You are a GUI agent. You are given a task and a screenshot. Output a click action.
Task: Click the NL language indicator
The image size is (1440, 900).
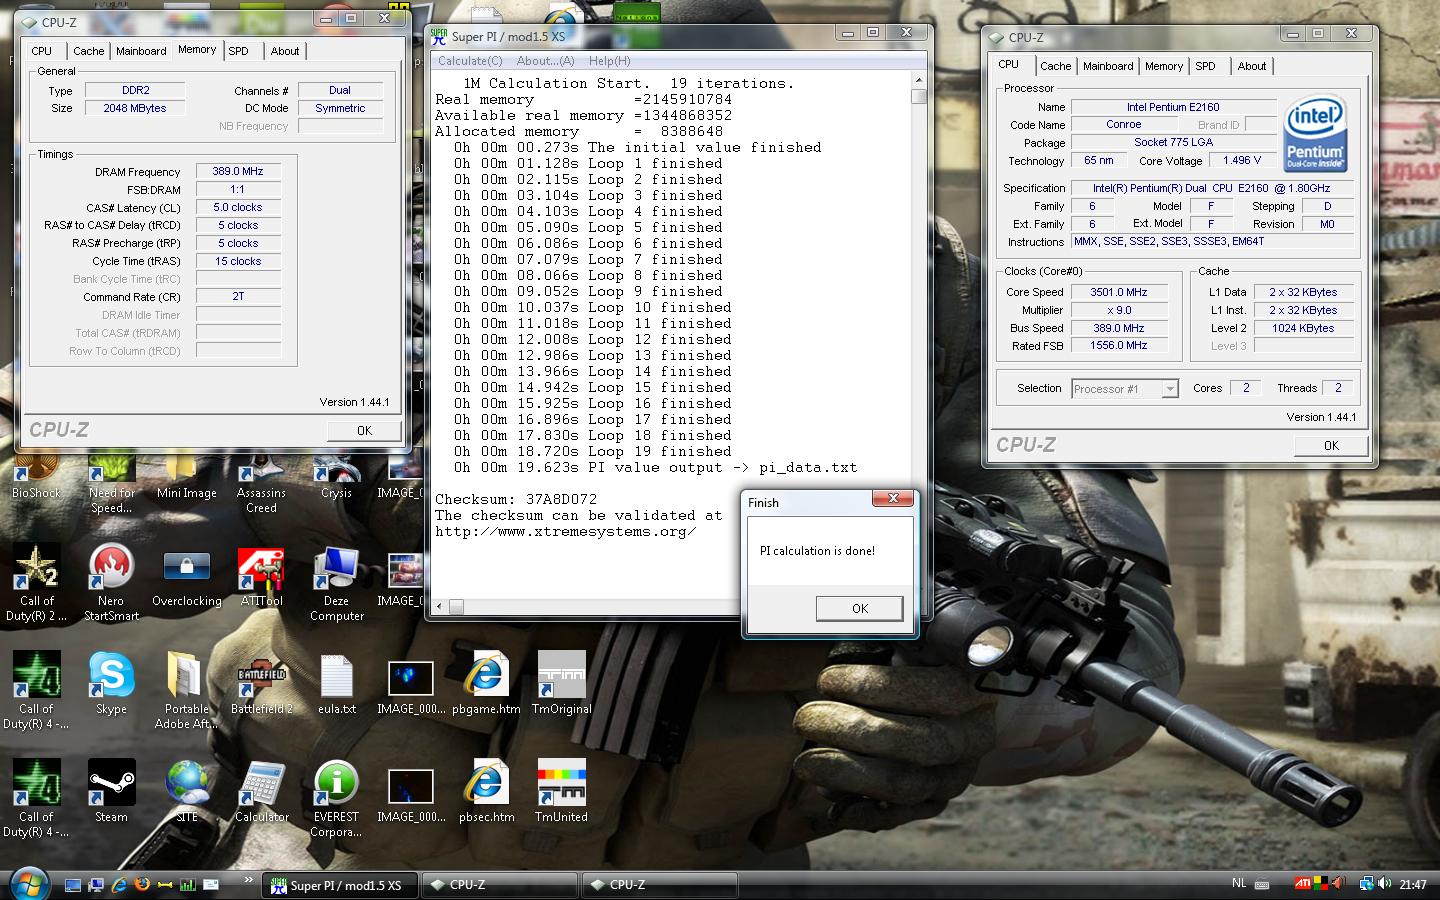click(x=1239, y=883)
